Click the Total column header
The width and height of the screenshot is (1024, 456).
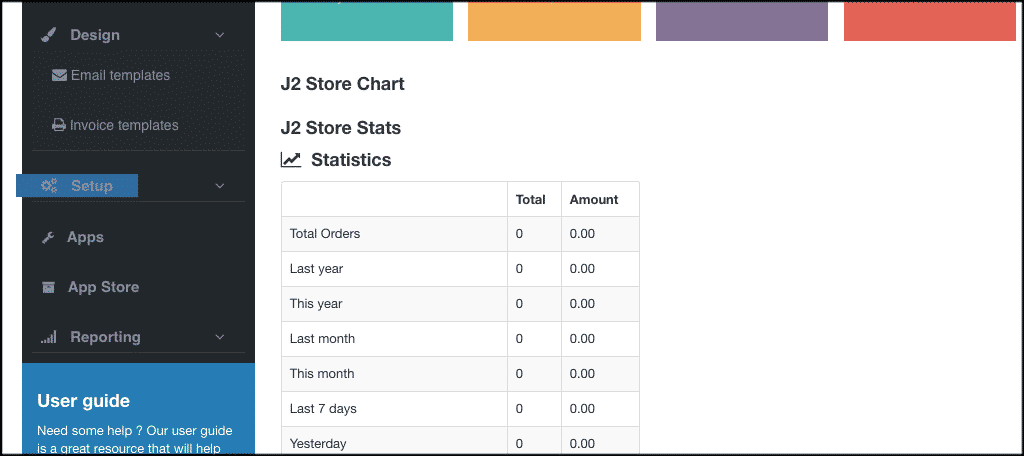pyautogui.click(x=530, y=200)
